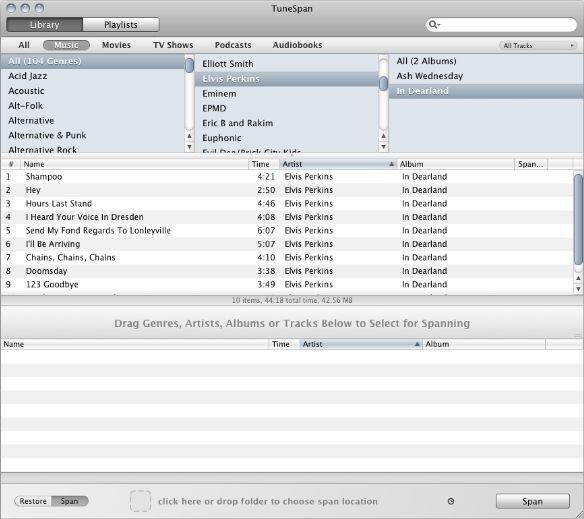Click the Album header in spanning list
This screenshot has height=519, width=584.
pyautogui.click(x=484, y=344)
